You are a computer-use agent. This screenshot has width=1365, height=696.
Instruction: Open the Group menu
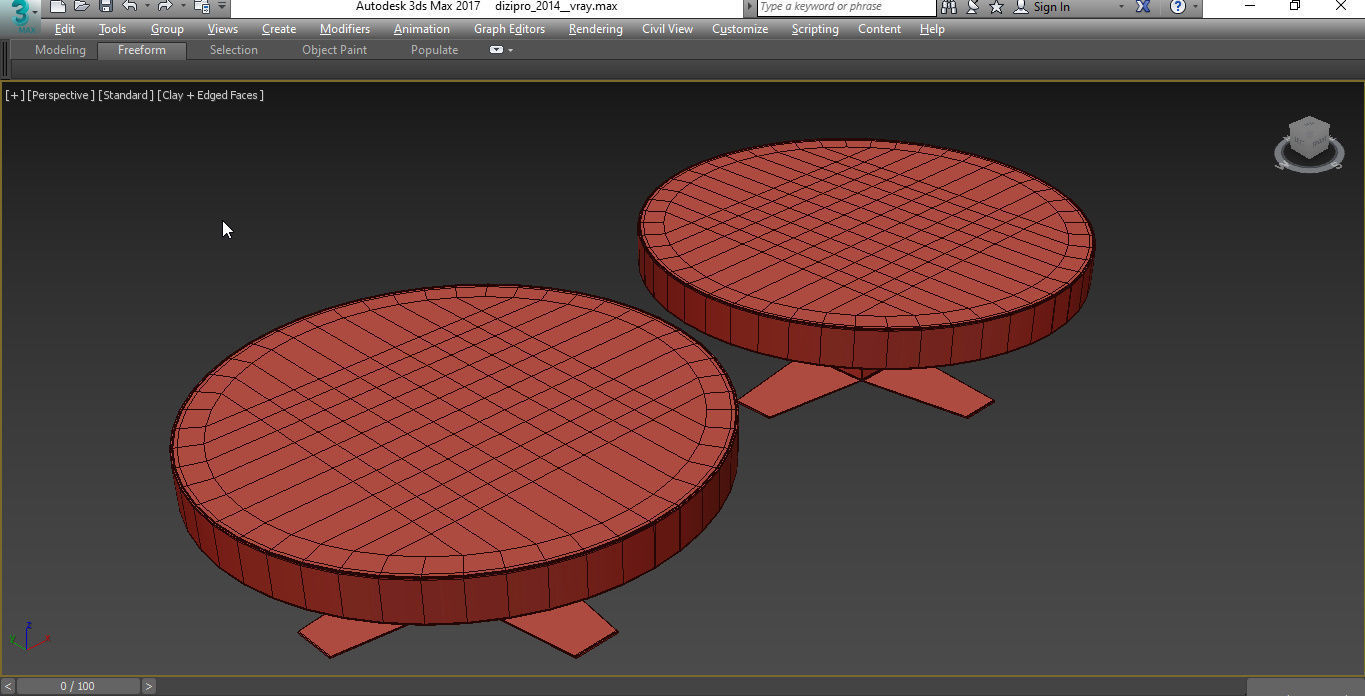coord(167,29)
